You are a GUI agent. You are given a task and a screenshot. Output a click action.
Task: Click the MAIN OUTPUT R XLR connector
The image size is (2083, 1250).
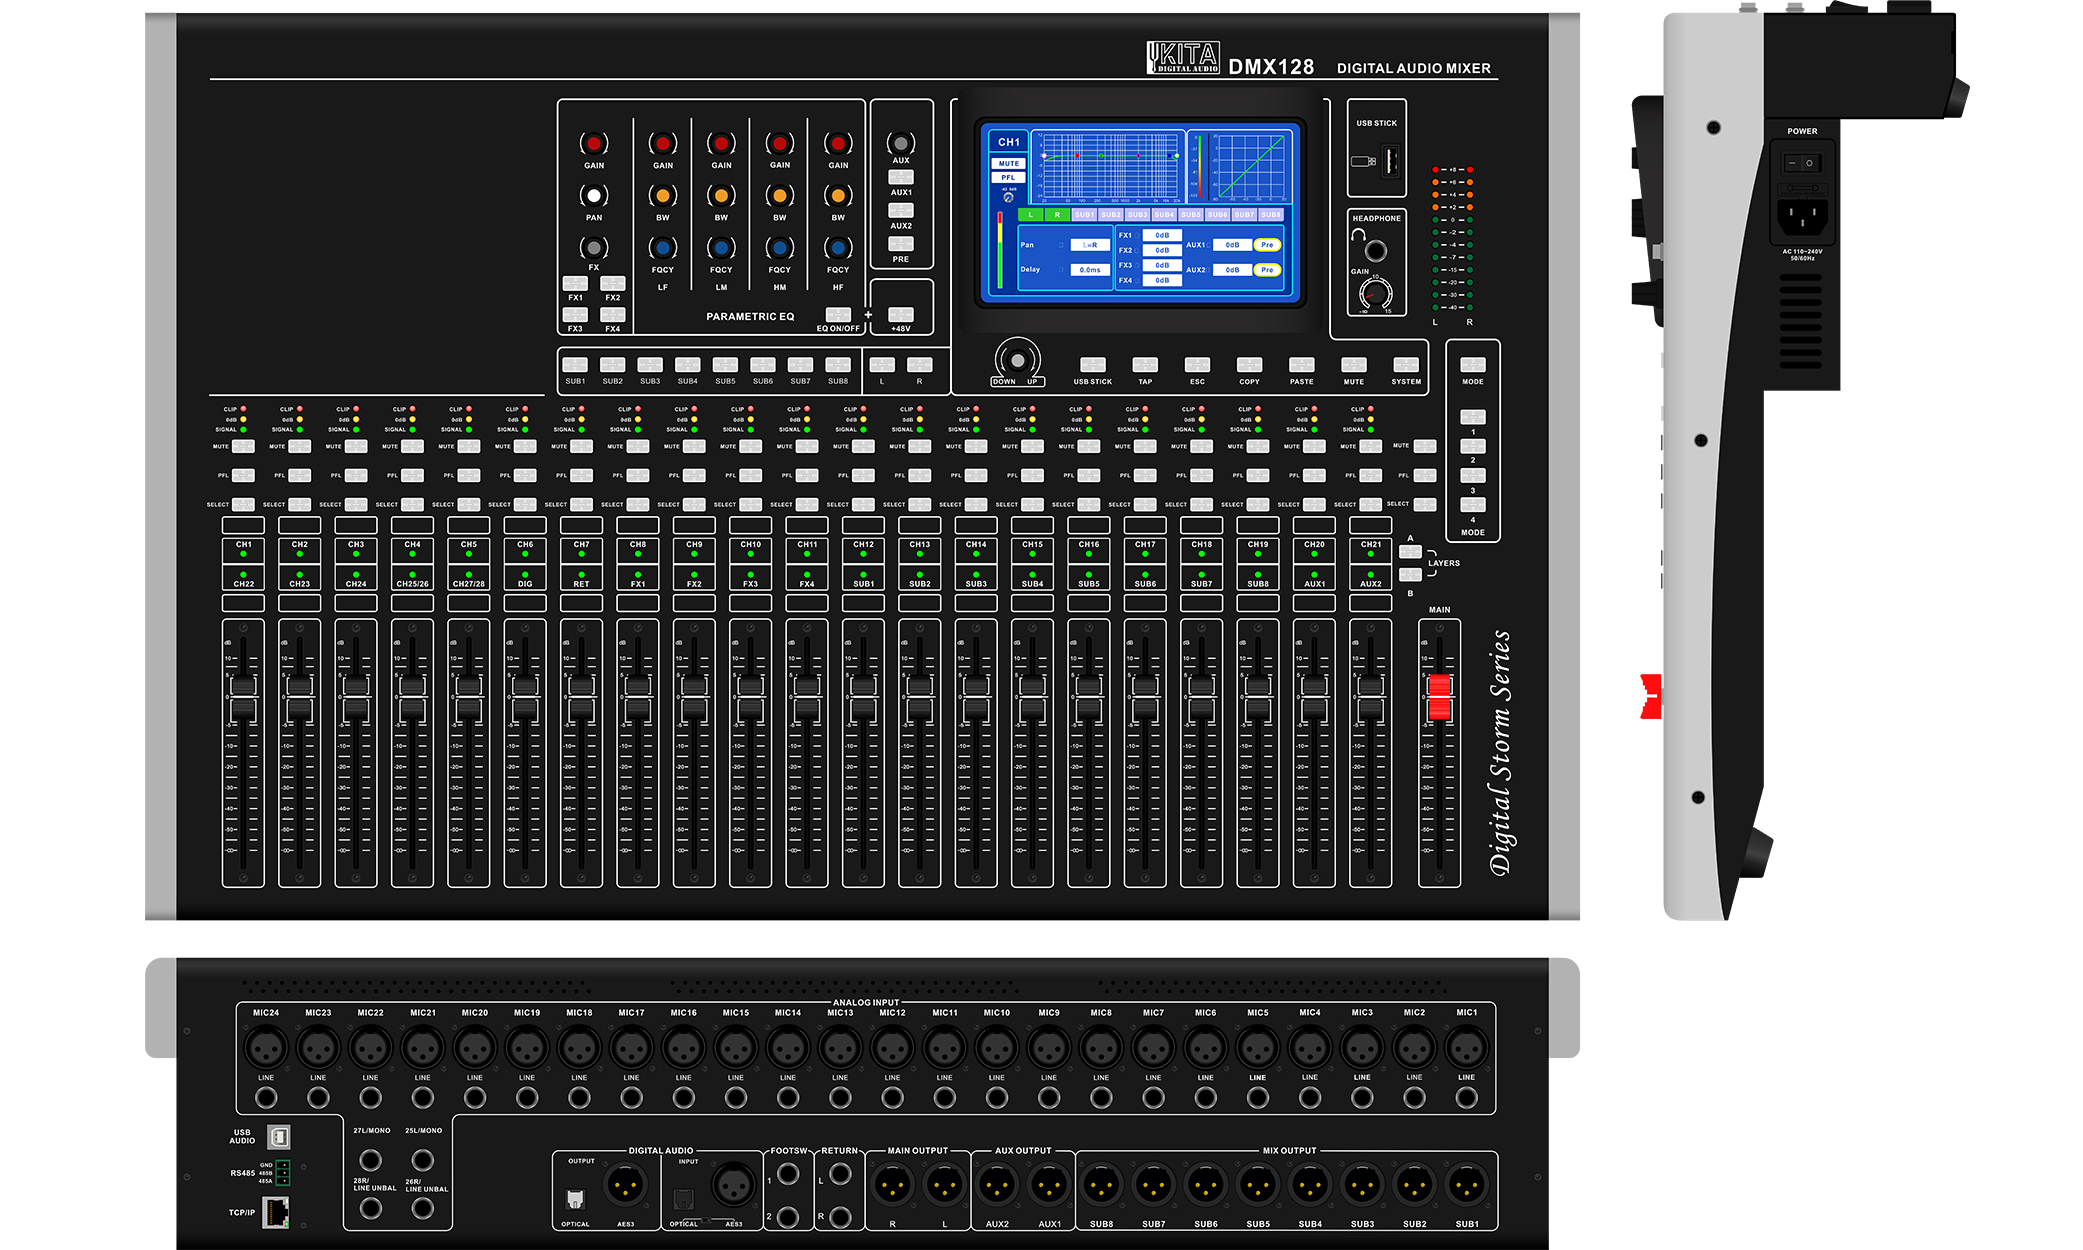click(892, 1186)
